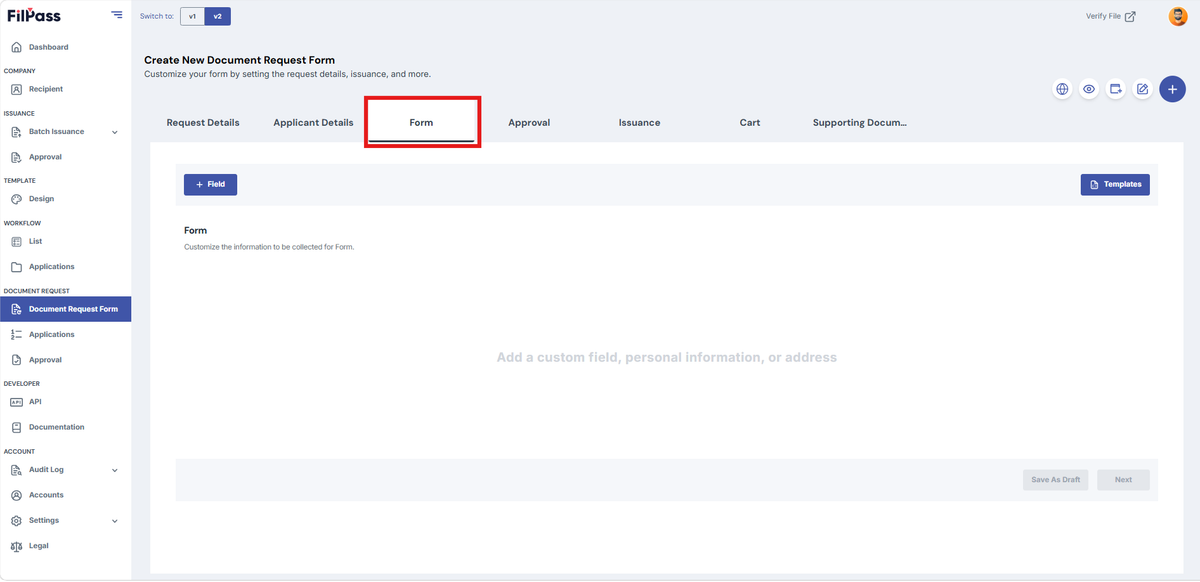Open the Request Details tab
Screen dimensions: 1200x582
[x=203, y=123]
